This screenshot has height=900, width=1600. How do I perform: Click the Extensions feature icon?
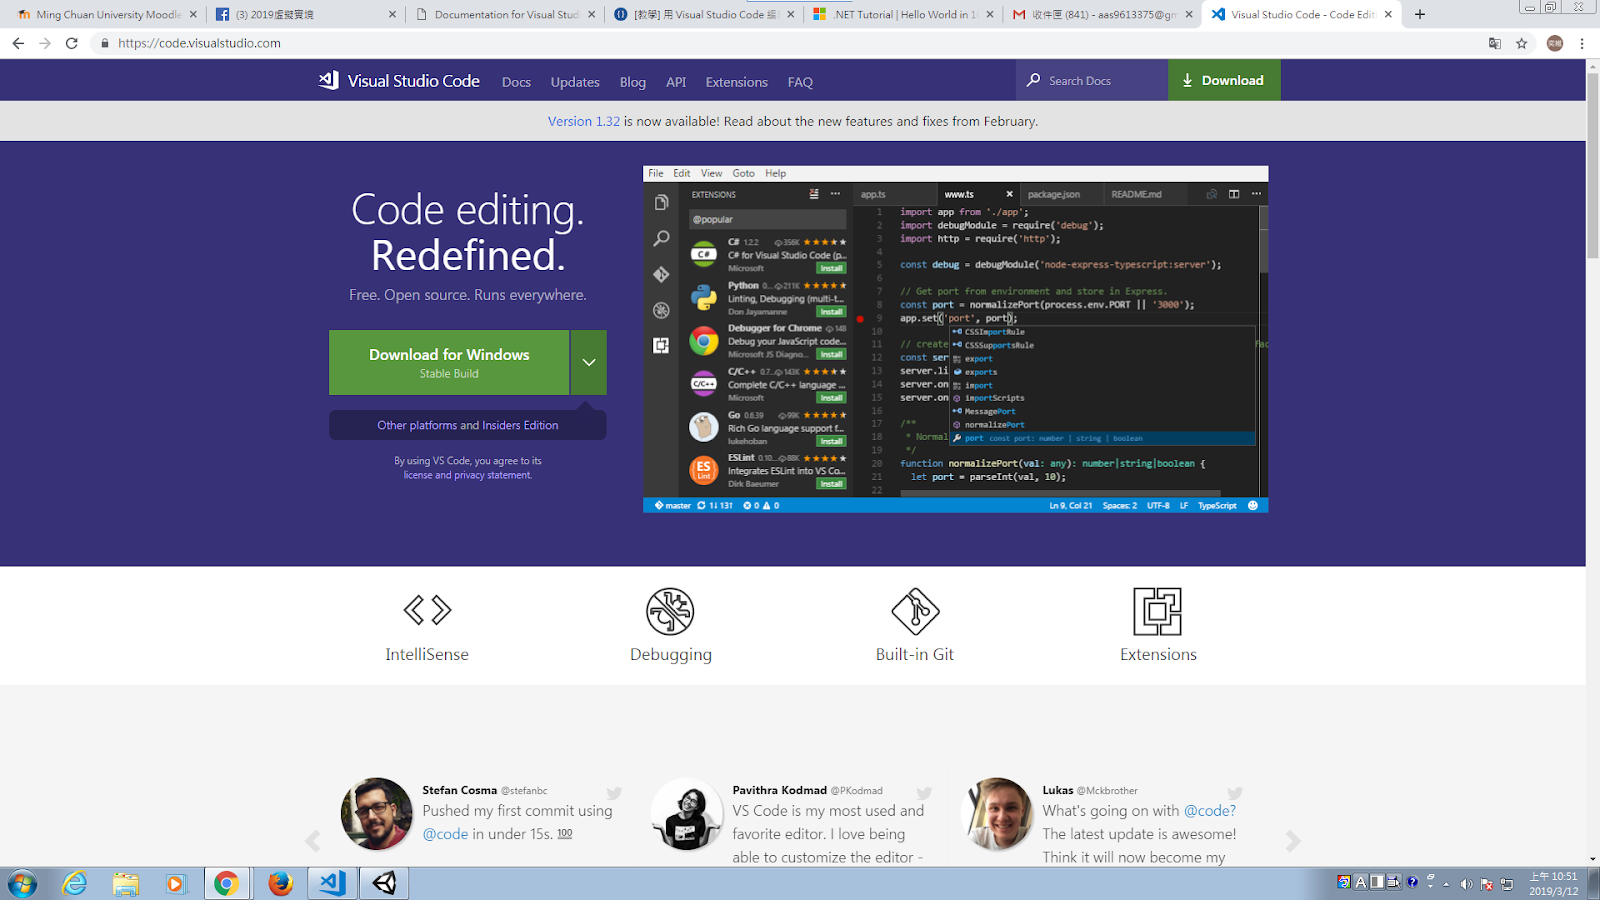(1158, 611)
